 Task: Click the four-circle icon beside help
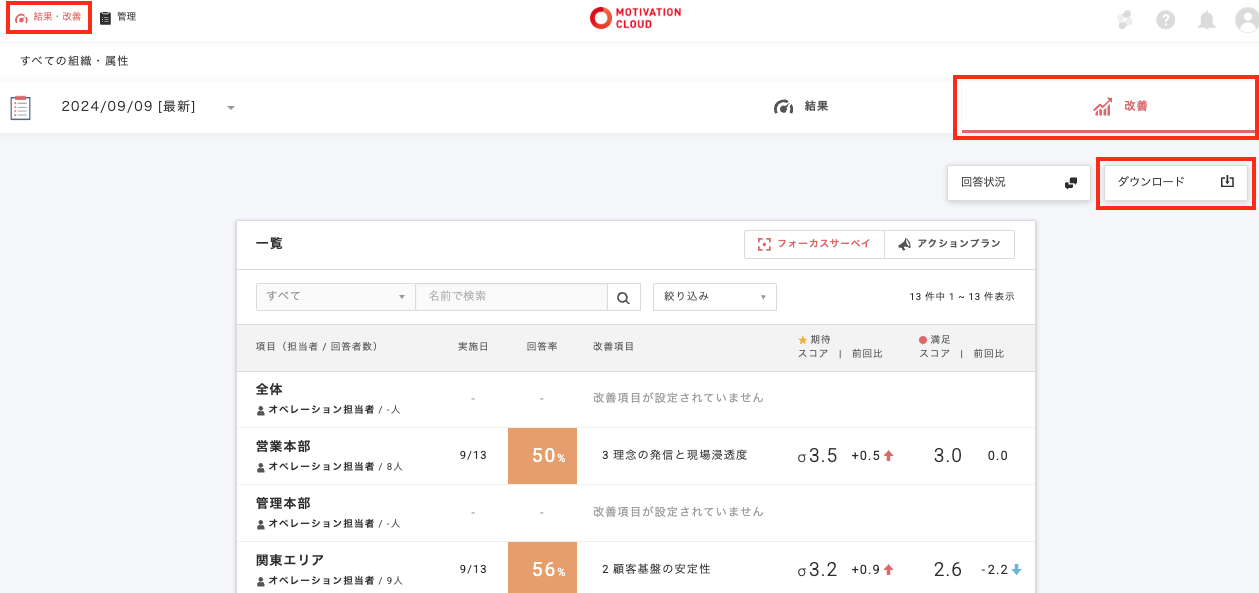[x=1125, y=20]
